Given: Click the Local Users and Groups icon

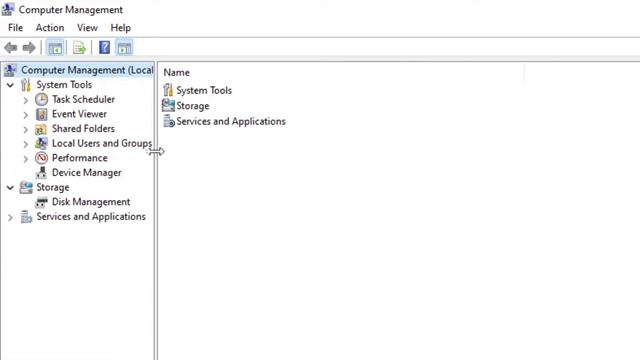Looking at the screenshot, I should [x=41, y=143].
